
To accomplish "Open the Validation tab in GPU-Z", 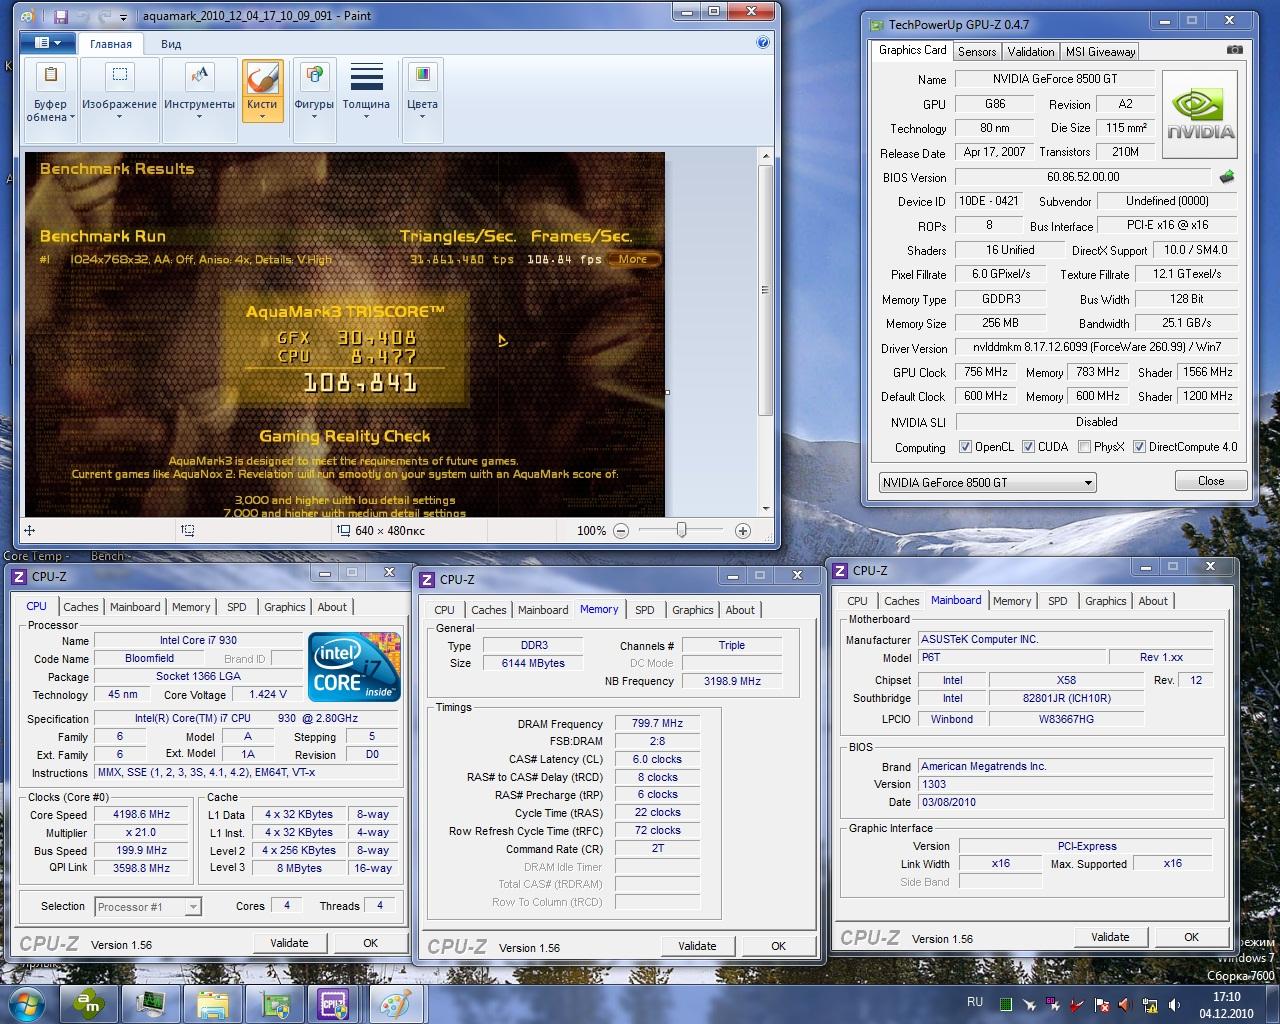I will coord(1031,52).
